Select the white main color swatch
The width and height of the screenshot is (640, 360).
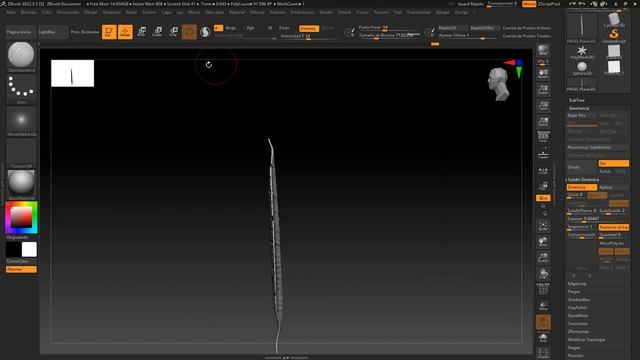(x=29, y=249)
